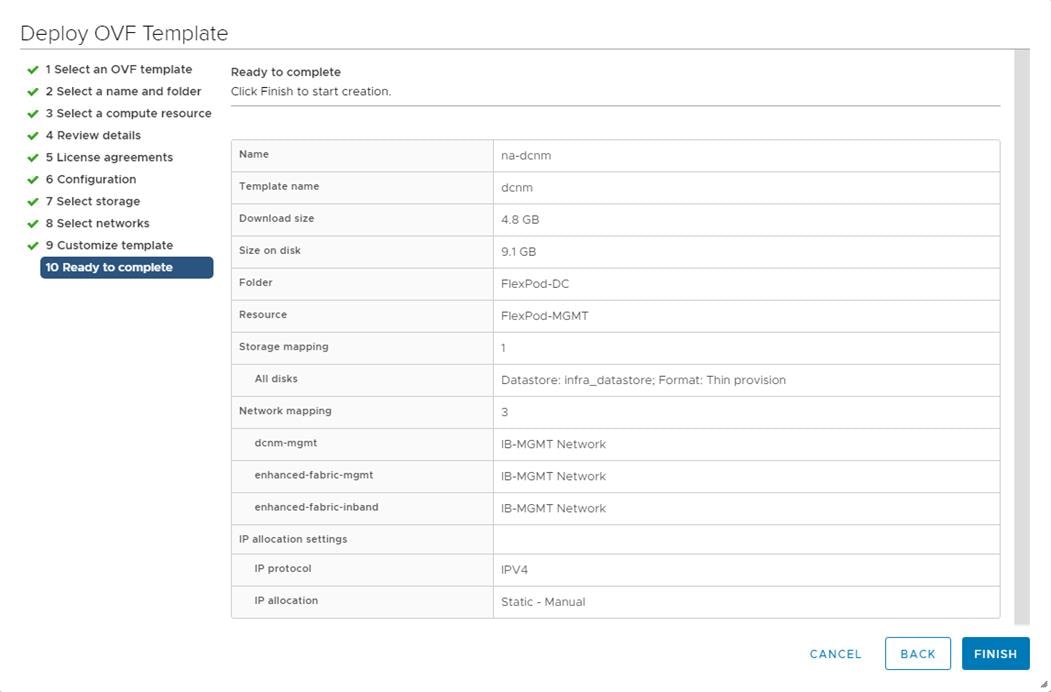The image size is (1051, 692).
Task: Click the dialog resize grip icon
Action: 1043,684
